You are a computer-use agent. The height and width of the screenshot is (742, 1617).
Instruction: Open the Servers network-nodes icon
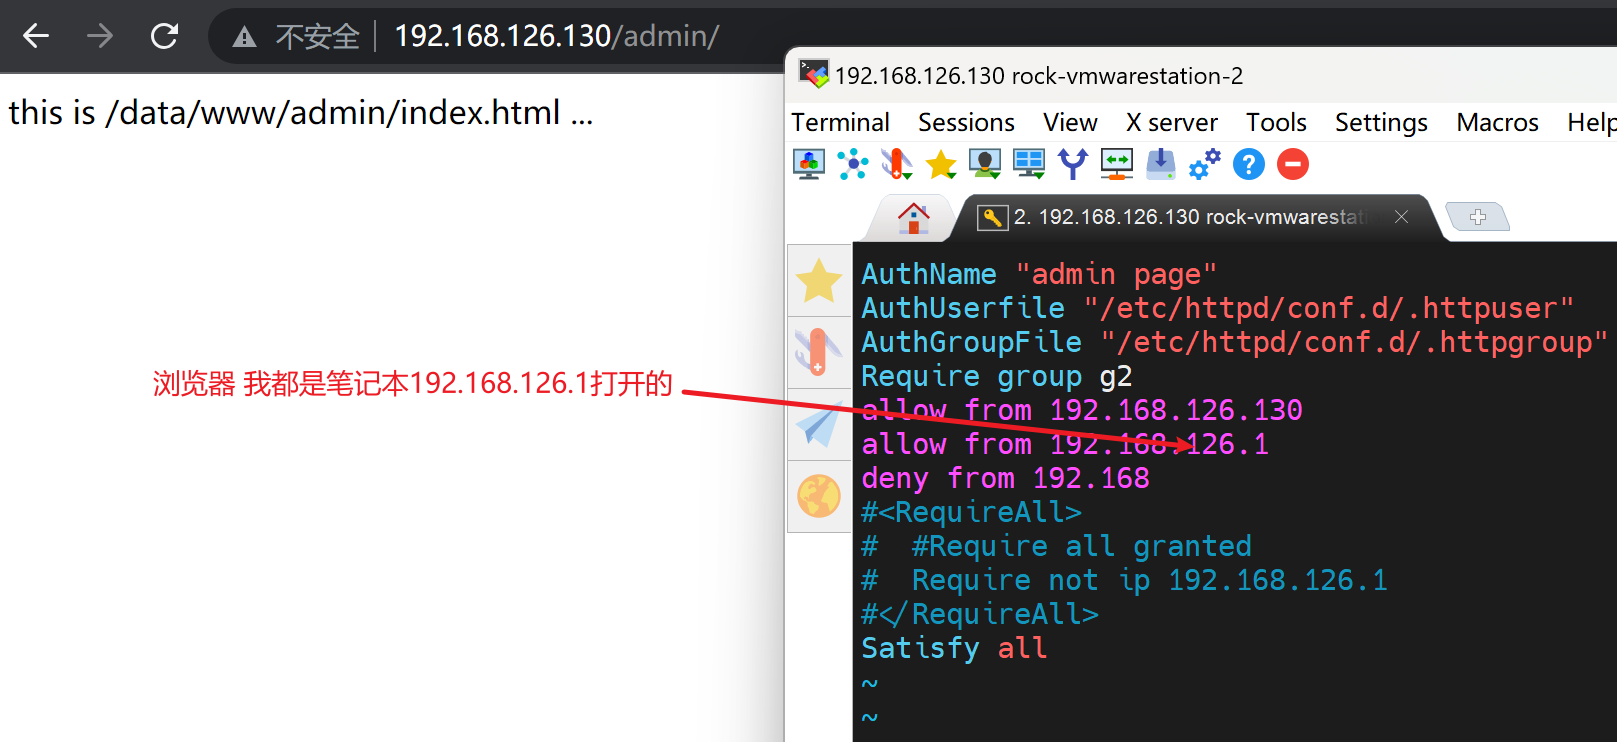[x=852, y=164]
